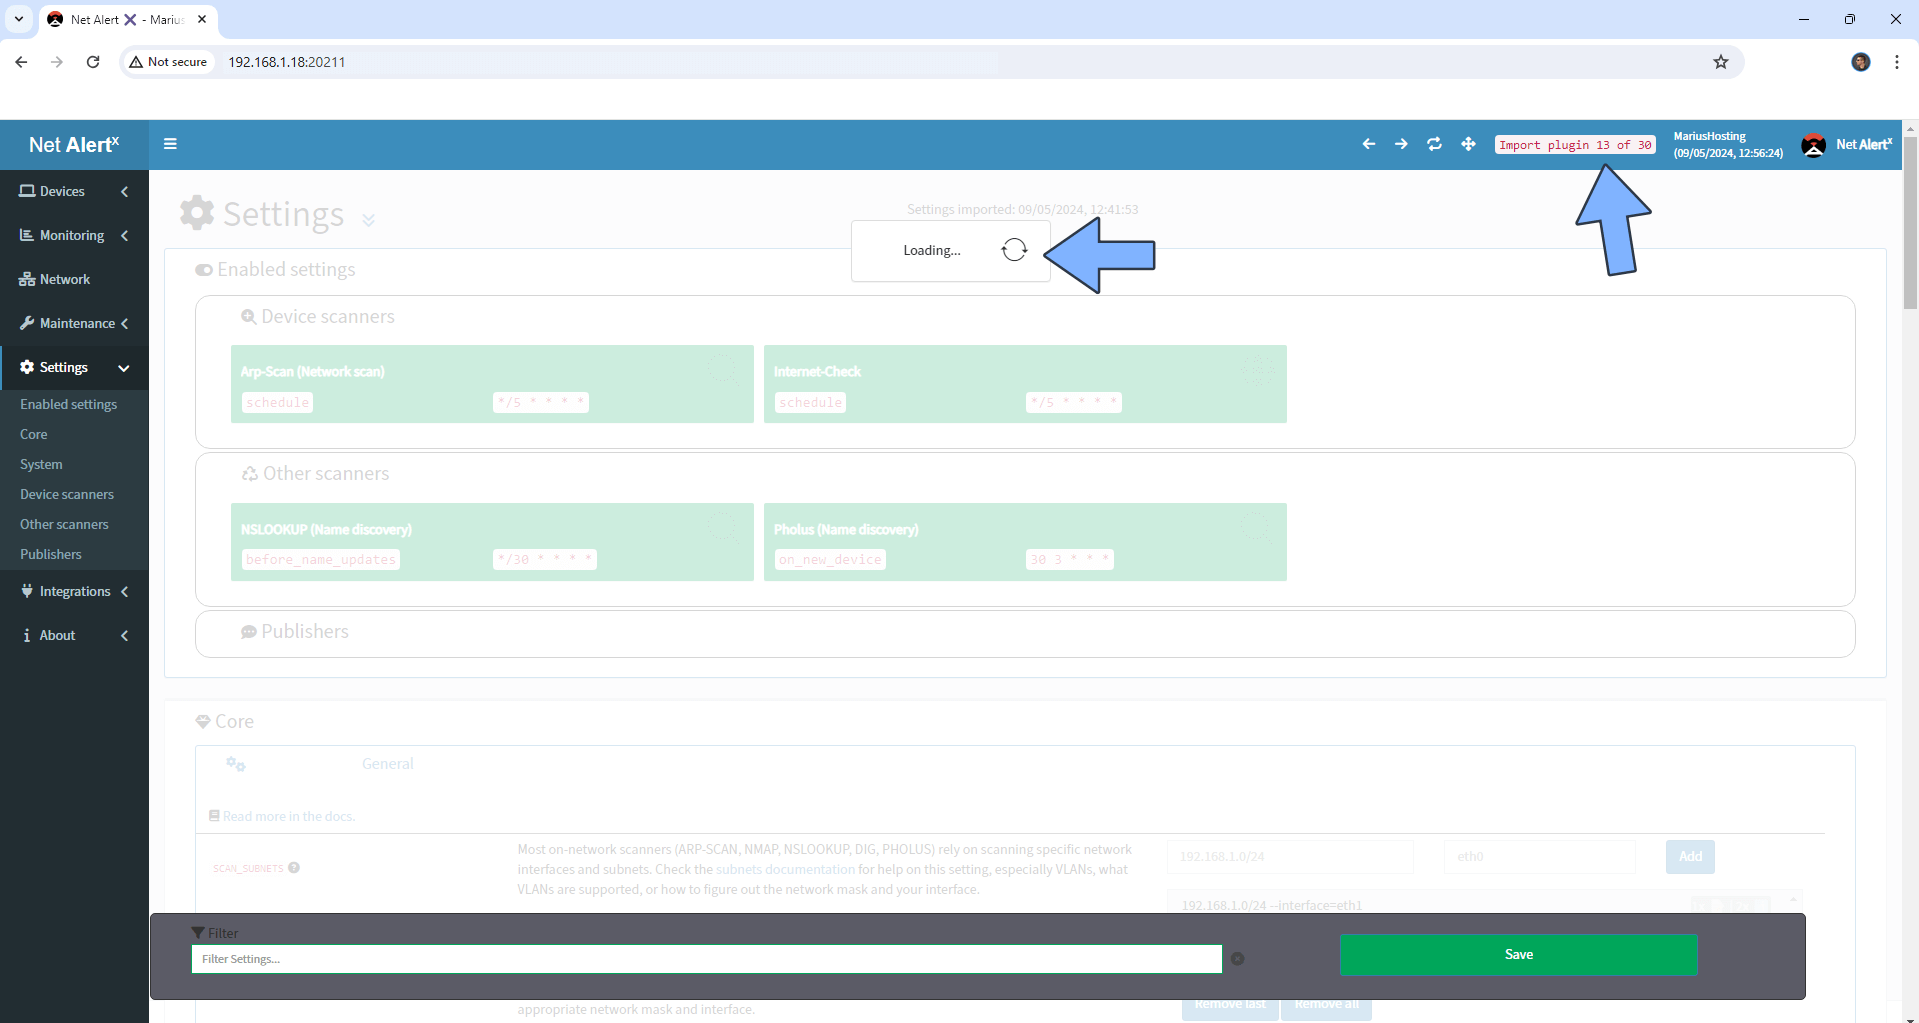Refresh data with the circular sync icon
The image size is (1919, 1023).
[x=1434, y=144]
